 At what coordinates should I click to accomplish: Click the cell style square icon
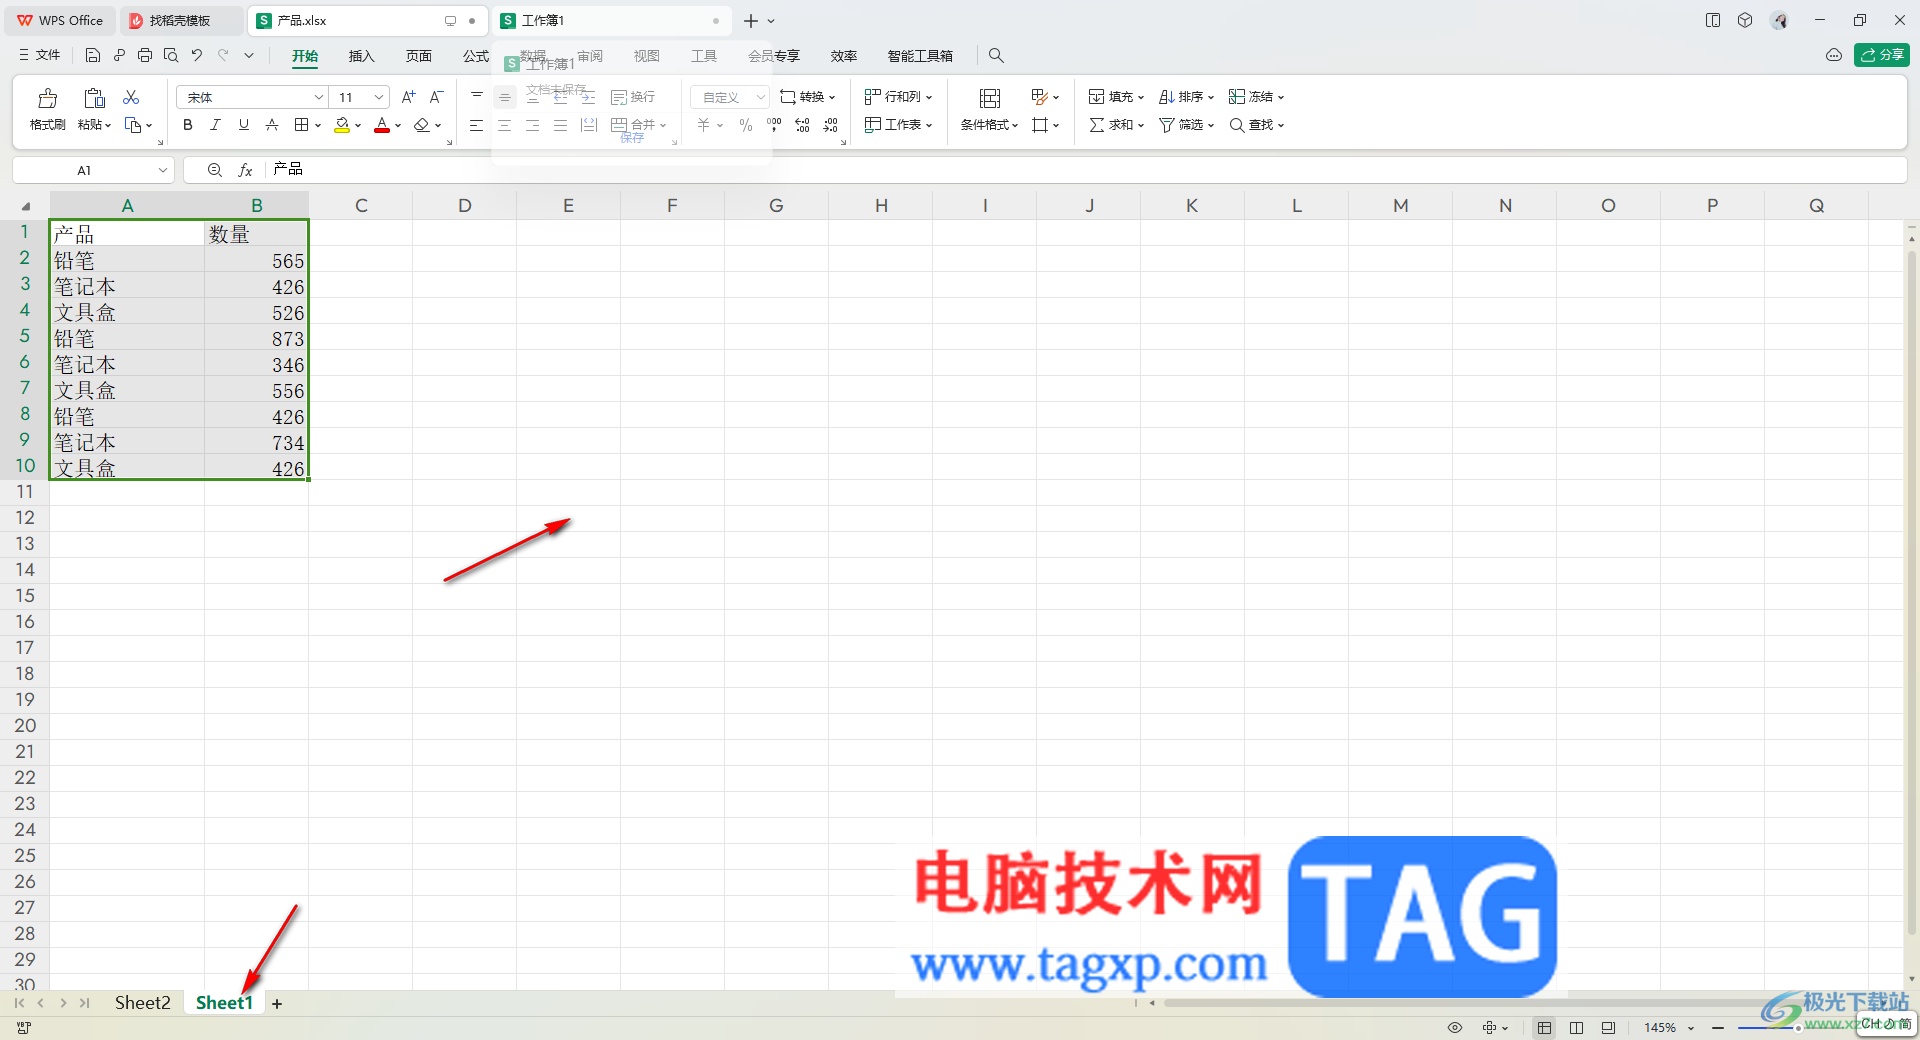(1040, 125)
